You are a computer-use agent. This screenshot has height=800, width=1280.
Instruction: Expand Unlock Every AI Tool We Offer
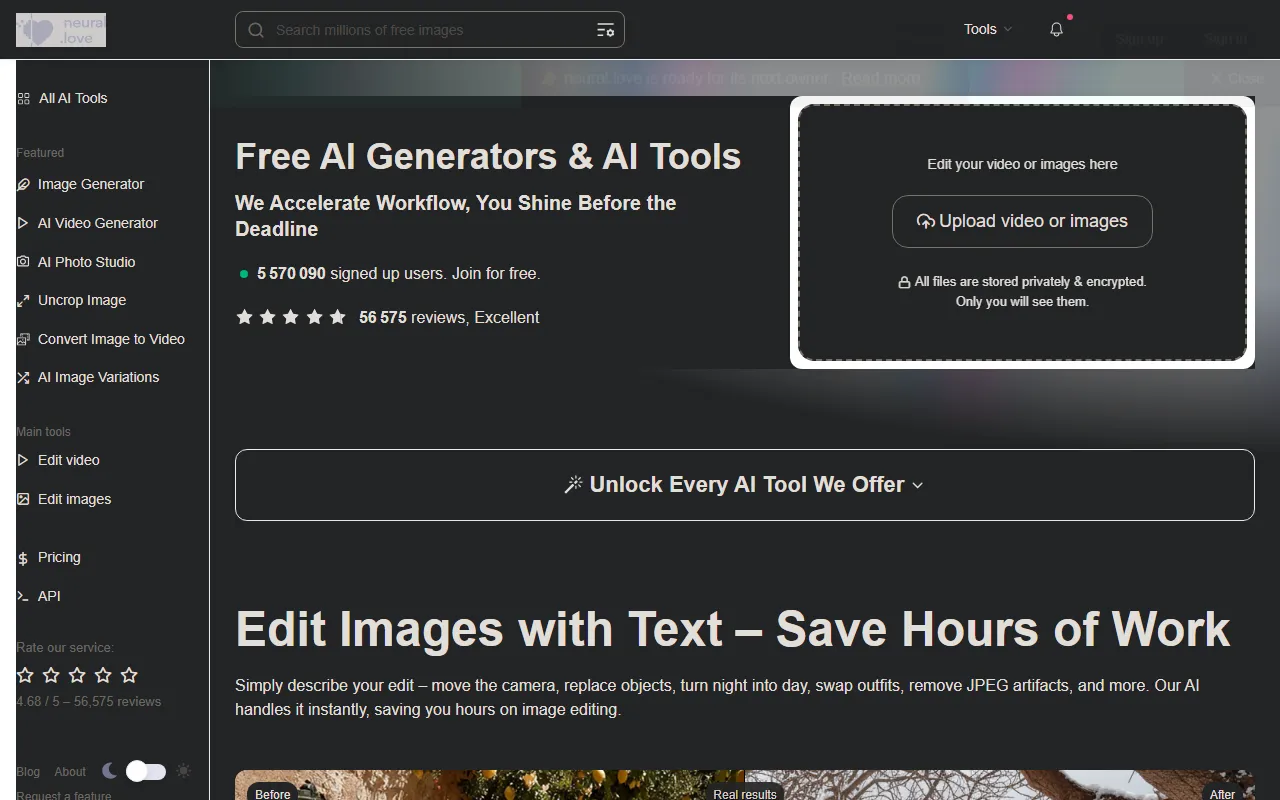coord(744,485)
